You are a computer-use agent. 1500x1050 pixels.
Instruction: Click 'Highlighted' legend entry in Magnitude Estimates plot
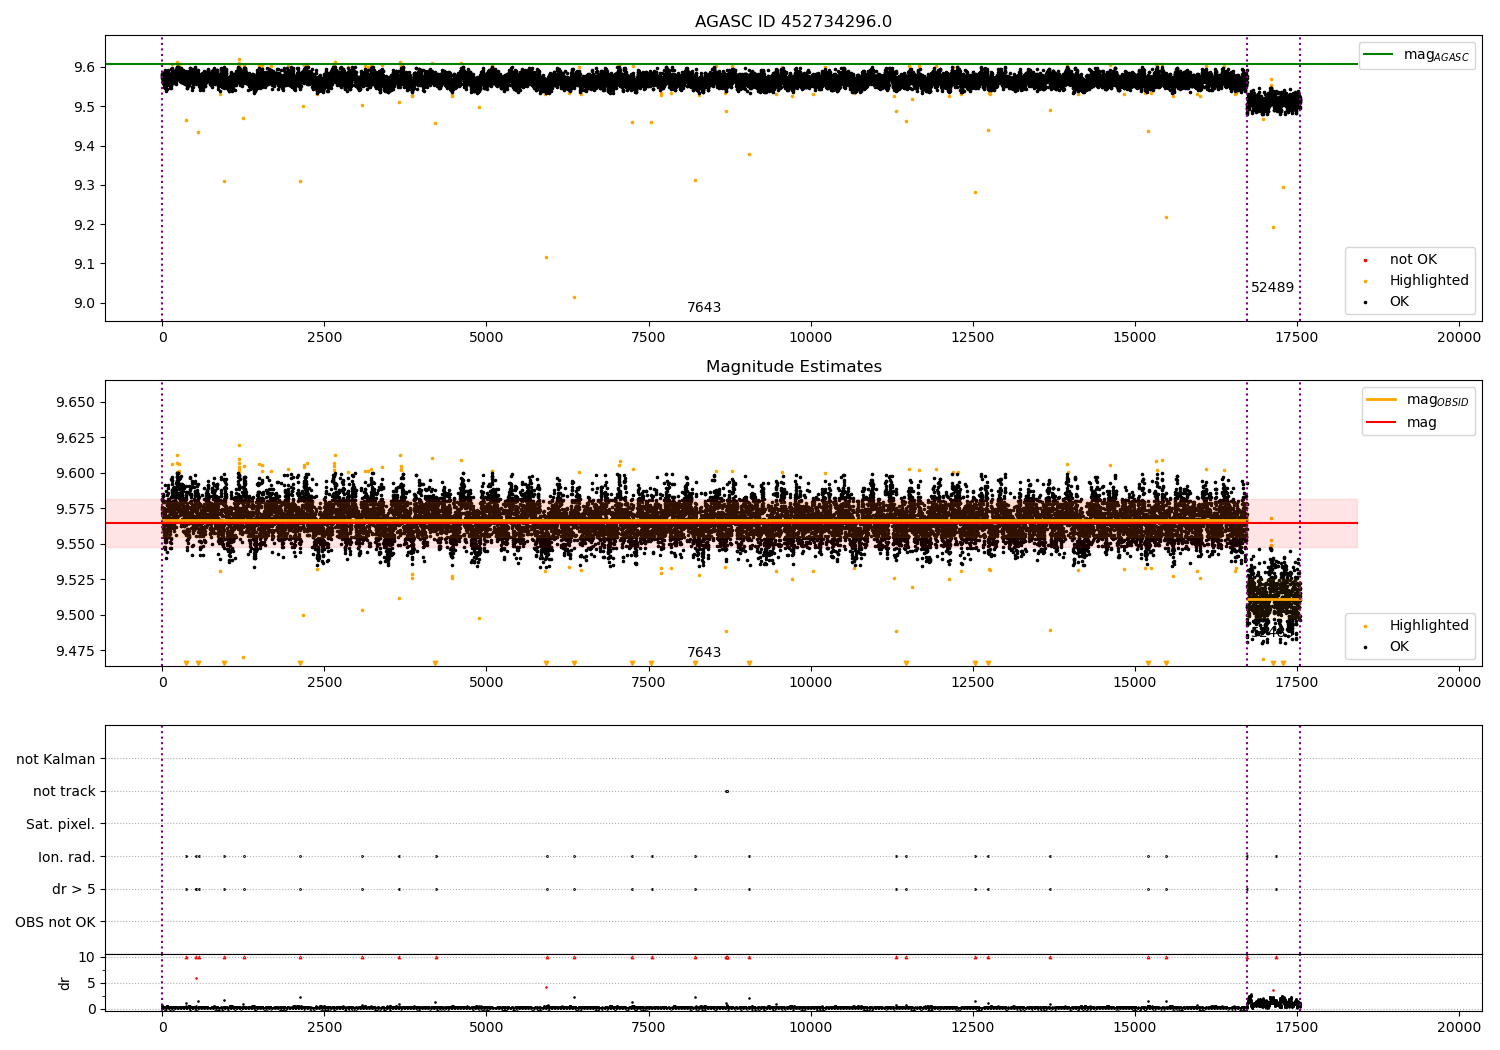(x=1428, y=626)
